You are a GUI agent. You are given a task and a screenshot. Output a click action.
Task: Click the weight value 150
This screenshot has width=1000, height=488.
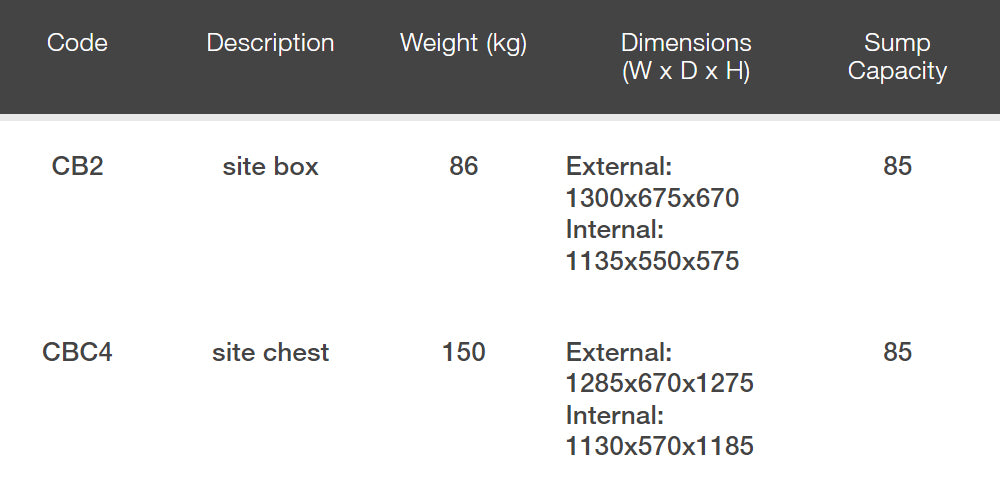(464, 352)
